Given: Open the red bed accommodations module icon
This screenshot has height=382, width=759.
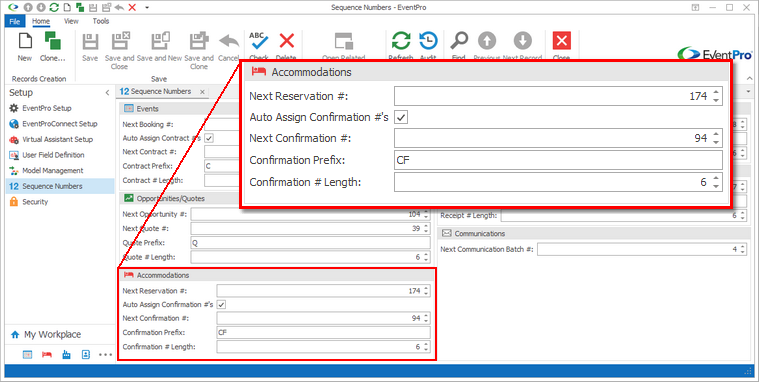Looking at the screenshot, I should (x=46, y=355).
